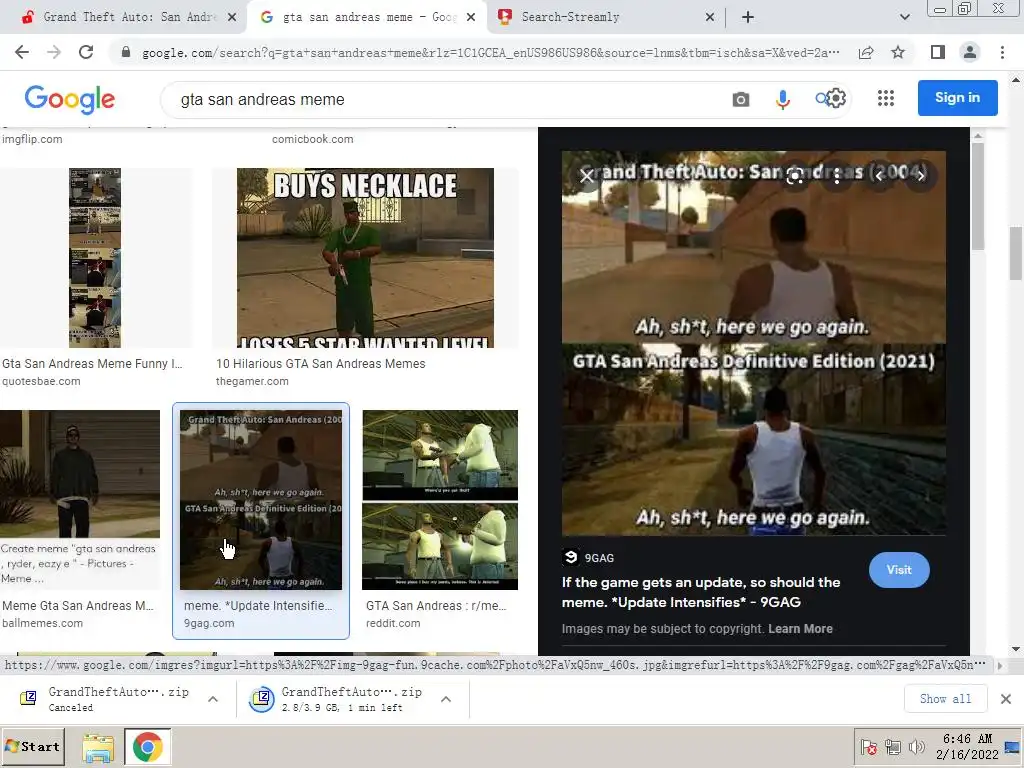This screenshot has height=768, width=1024.
Task: Focus the browser address bar URL
Action: coord(490,52)
